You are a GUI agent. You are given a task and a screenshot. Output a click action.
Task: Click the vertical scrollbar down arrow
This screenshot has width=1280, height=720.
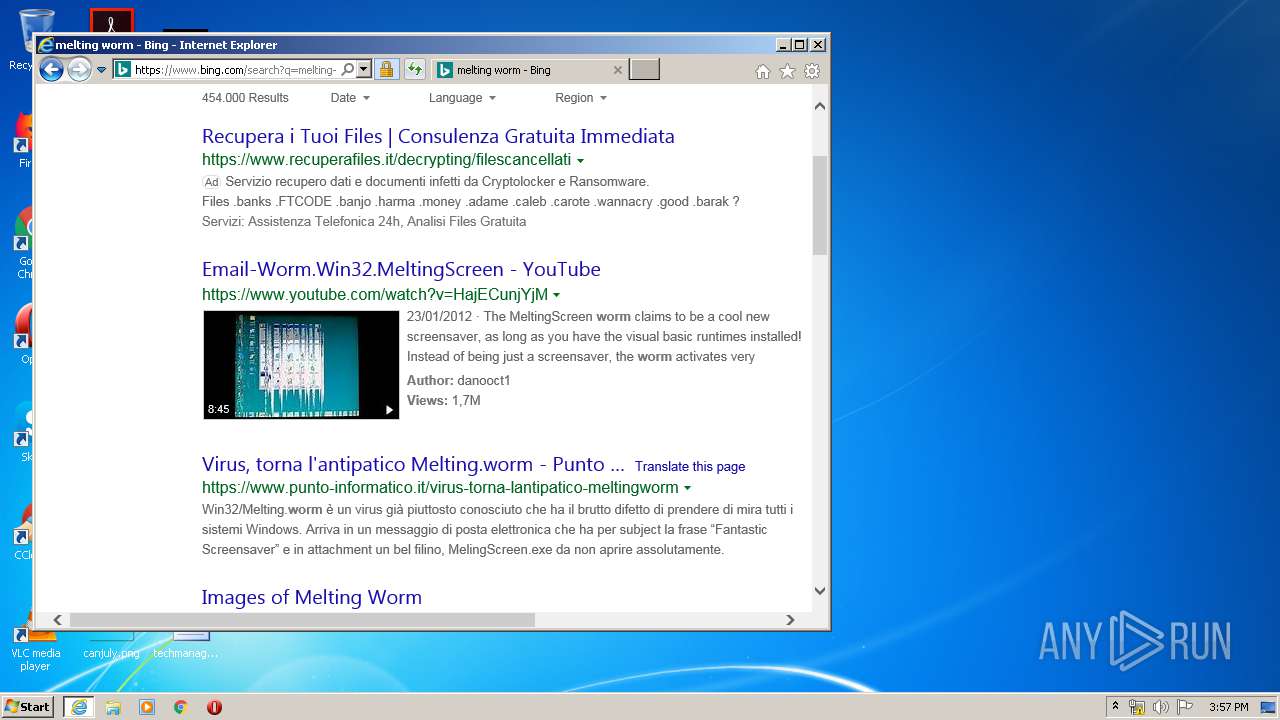point(820,590)
